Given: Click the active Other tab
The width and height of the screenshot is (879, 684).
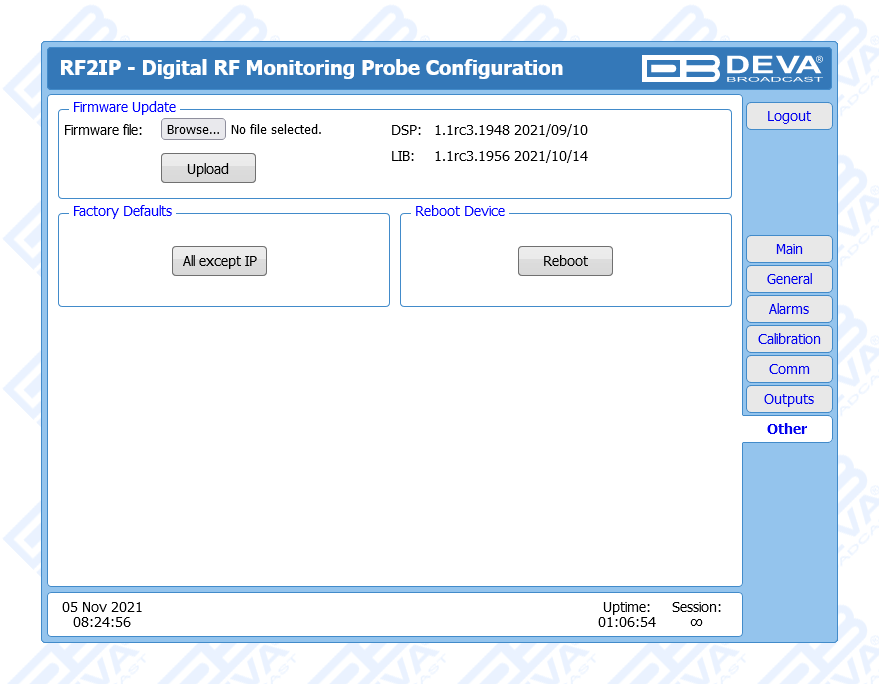Looking at the screenshot, I should (x=787, y=429).
